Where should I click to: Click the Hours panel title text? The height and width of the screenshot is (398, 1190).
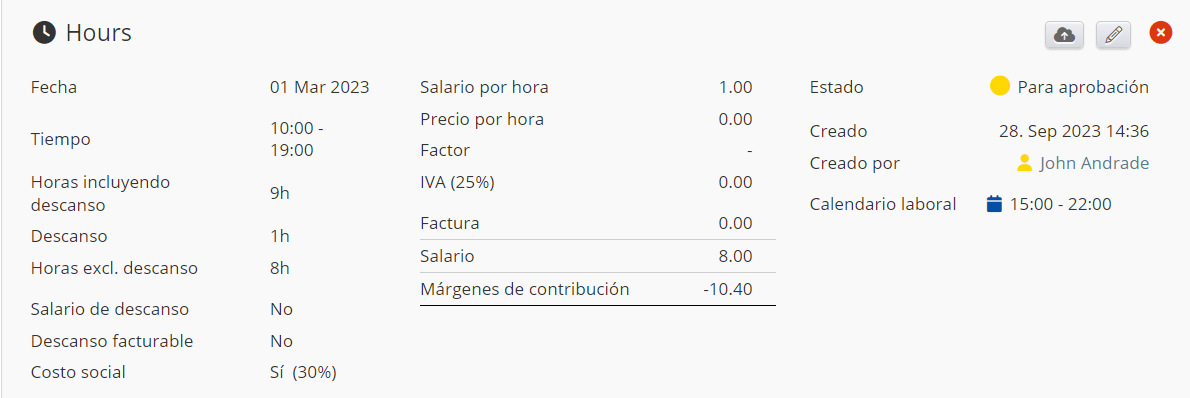point(99,33)
